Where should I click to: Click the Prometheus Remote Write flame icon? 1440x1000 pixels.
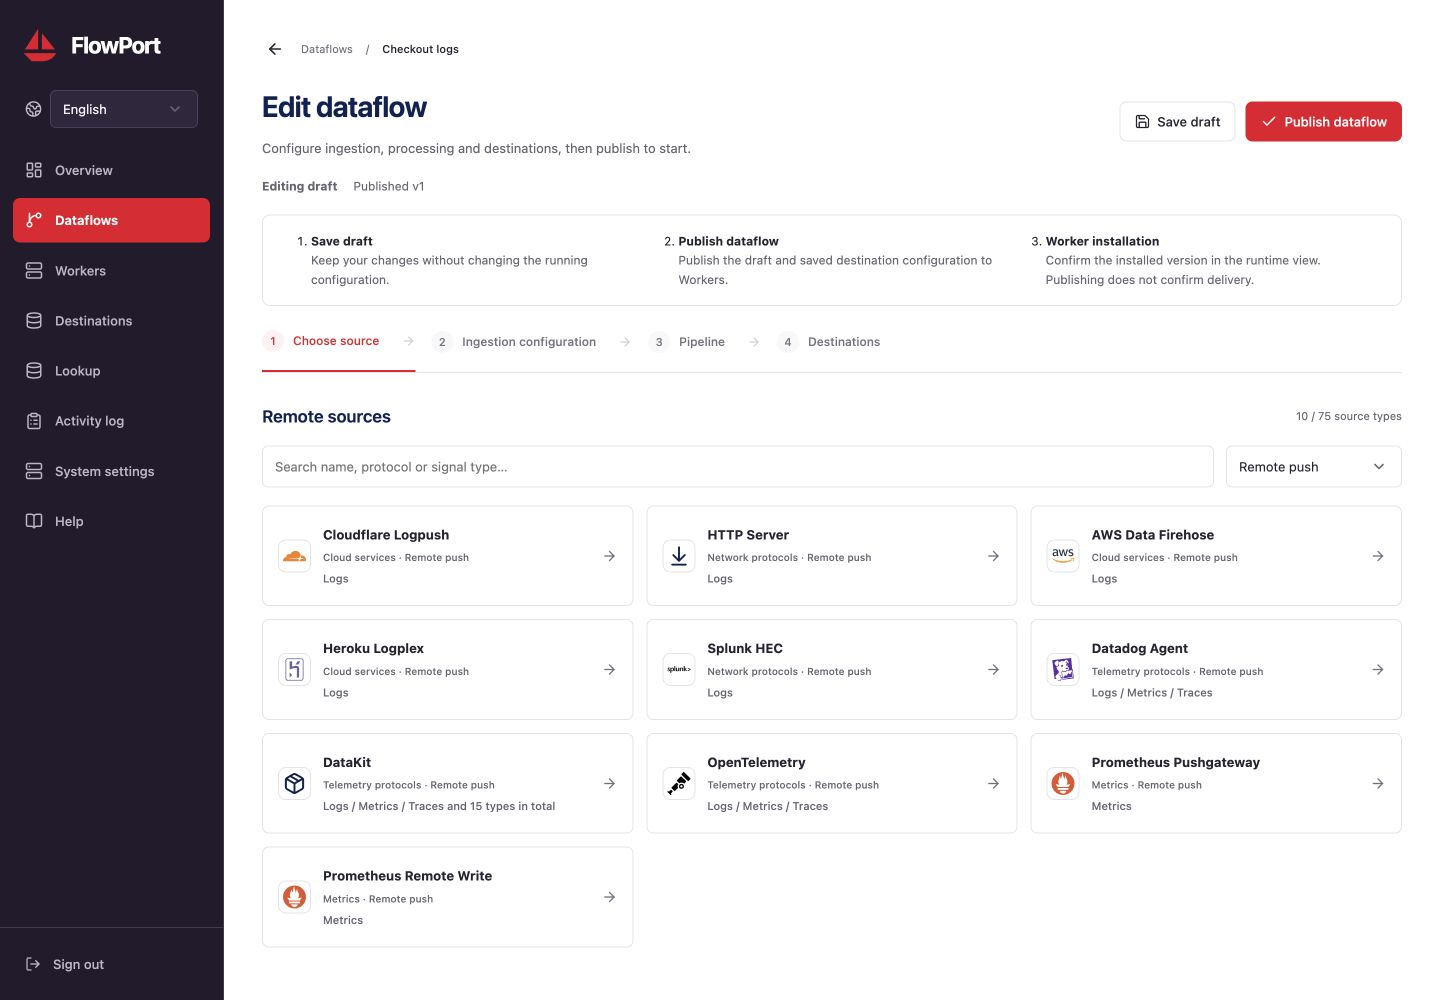pyautogui.click(x=295, y=897)
